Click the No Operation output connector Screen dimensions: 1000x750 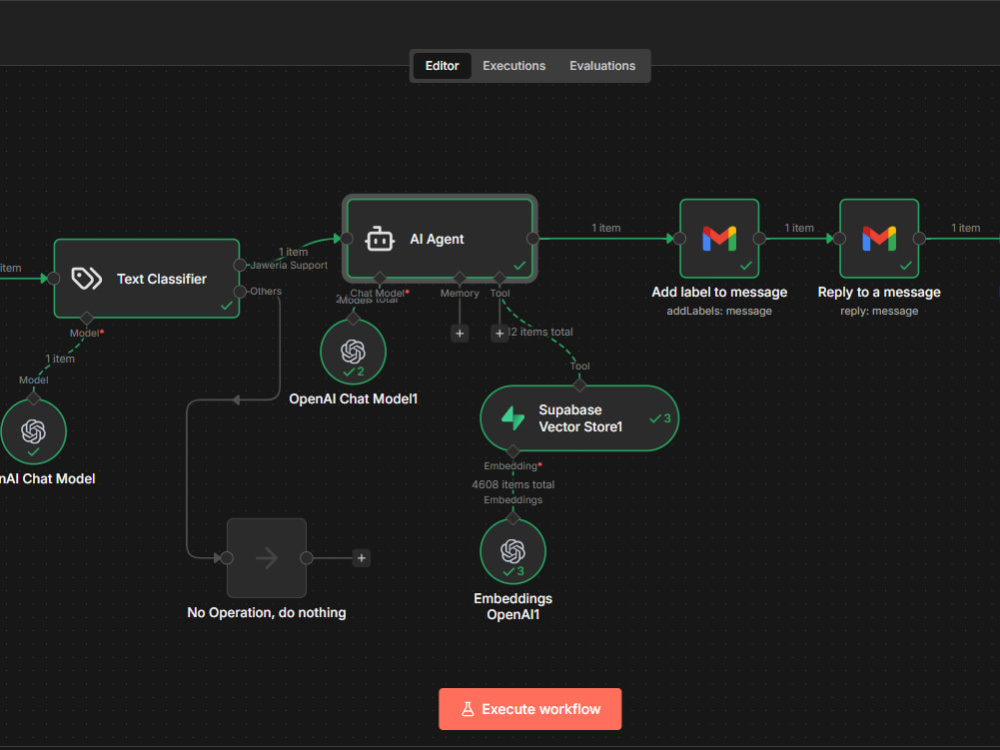coord(306,558)
